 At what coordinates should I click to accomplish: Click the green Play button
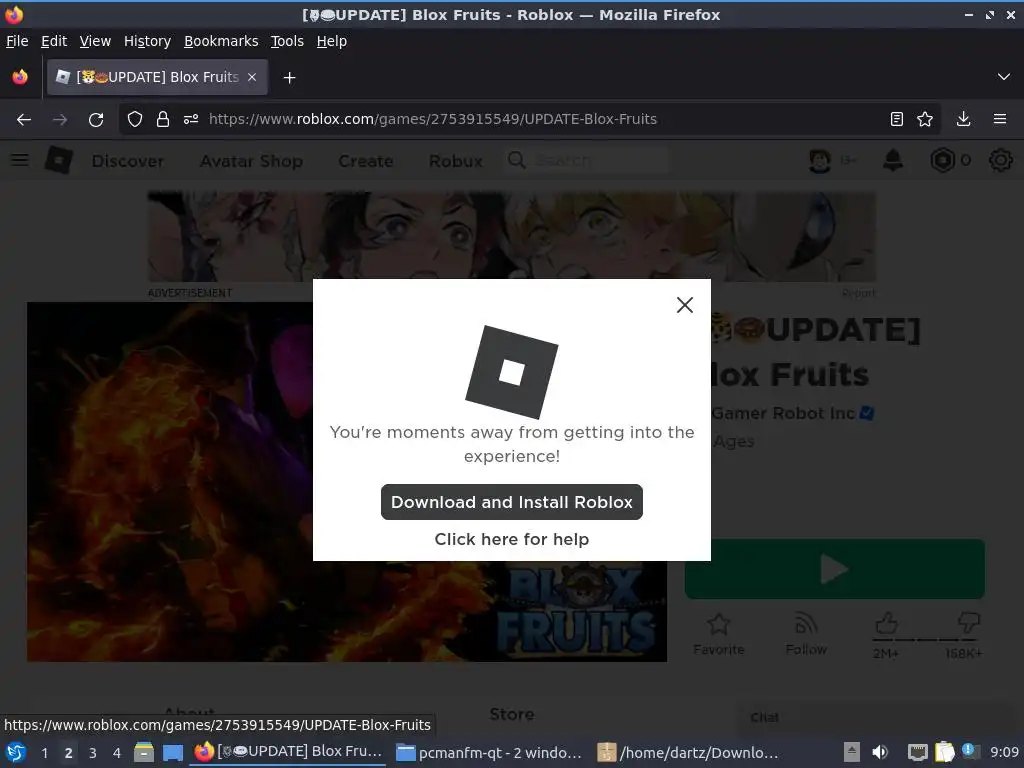[x=835, y=569]
